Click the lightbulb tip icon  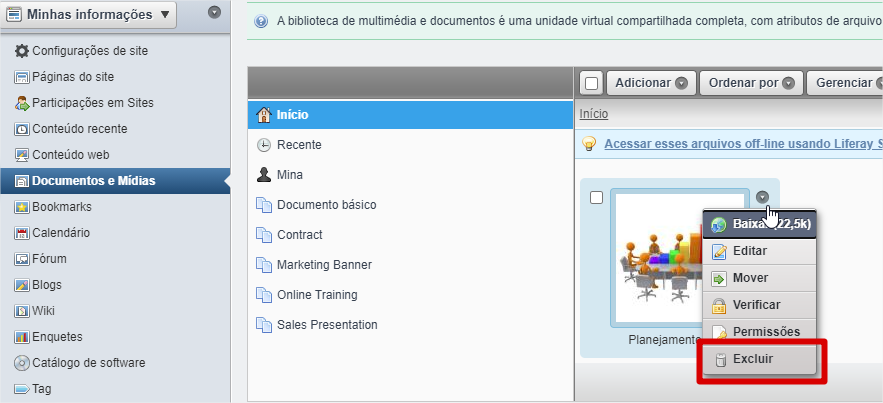pyautogui.click(x=590, y=144)
